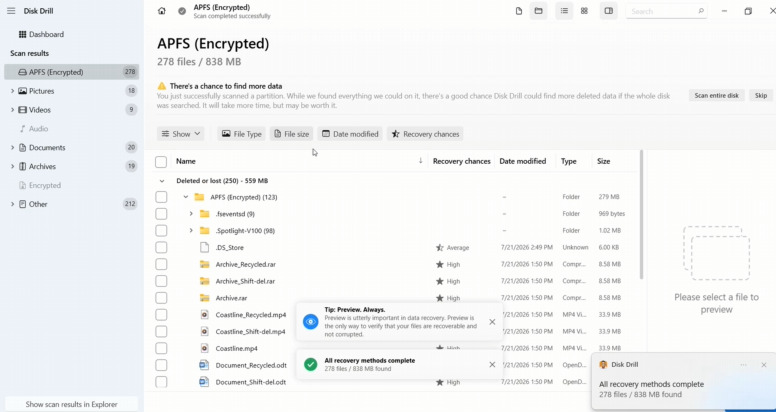This screenshot has height=412, width=776.
Task: Check the Archive_Shift-del.rar checkbox
Action: pyautogui.click(x=161, y=281)
